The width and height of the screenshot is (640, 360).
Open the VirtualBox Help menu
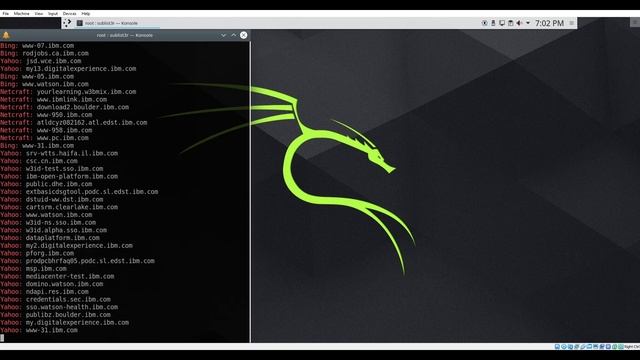[x=86, y=13]
